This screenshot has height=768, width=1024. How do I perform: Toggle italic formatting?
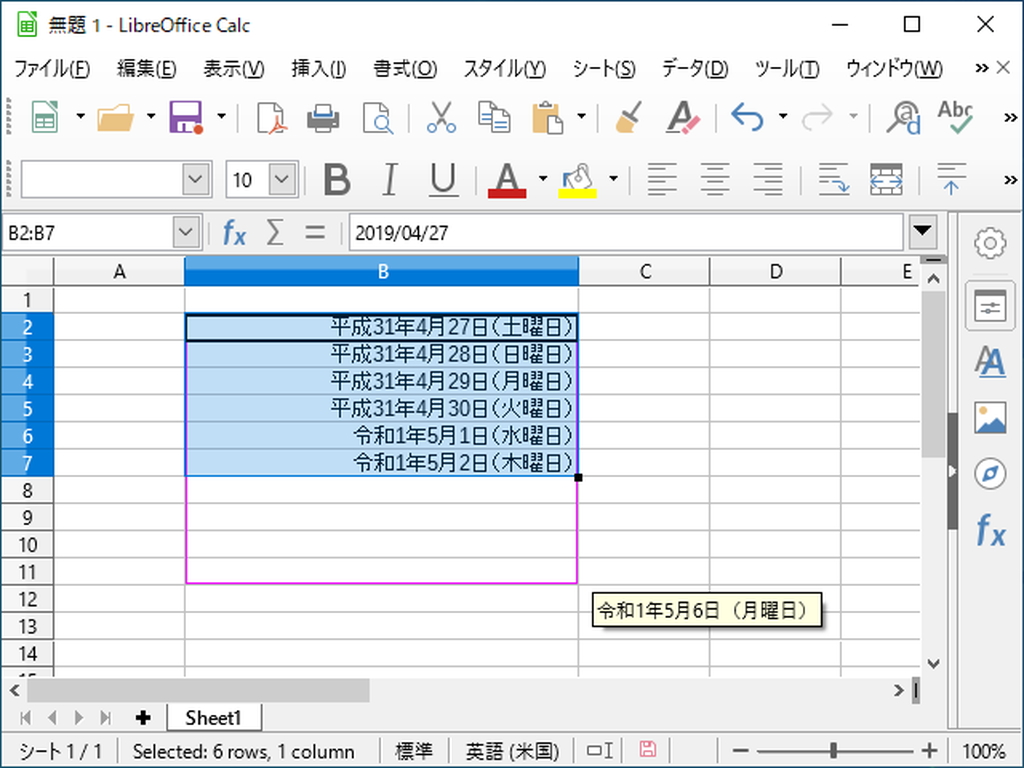tap(389, 180)
